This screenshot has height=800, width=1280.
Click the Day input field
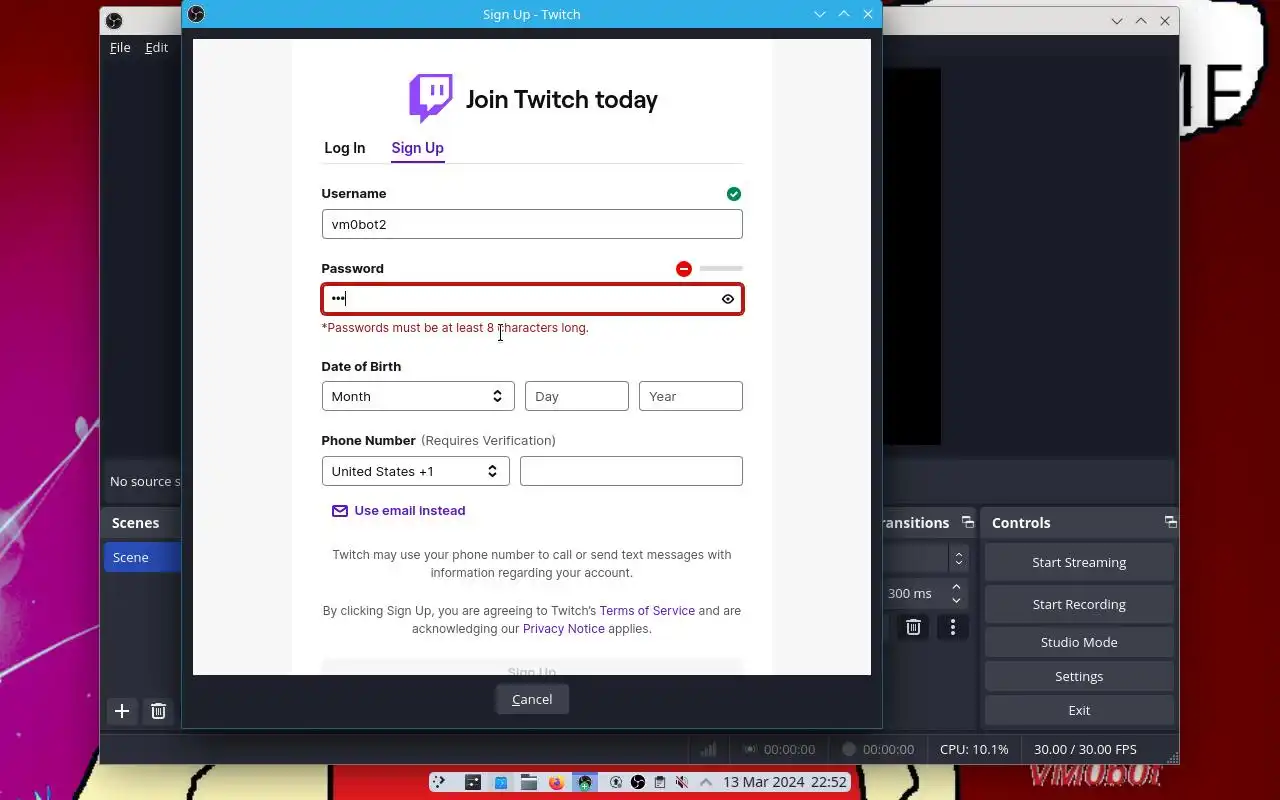point(577,396)
